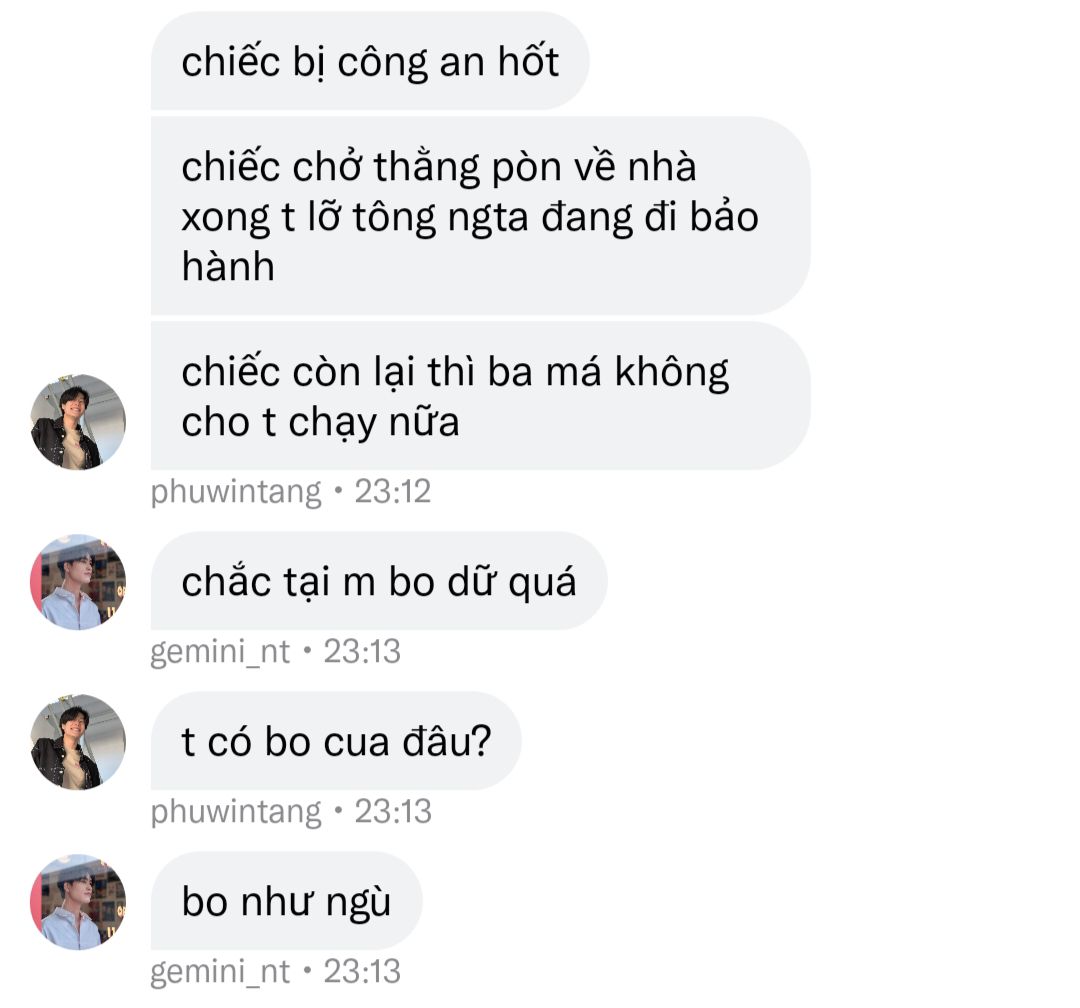The image size is (1080, 1008).
Task: Select the 'chiếc chở thằng pòn về nhà' message
Action: click(x=481, y=216)
